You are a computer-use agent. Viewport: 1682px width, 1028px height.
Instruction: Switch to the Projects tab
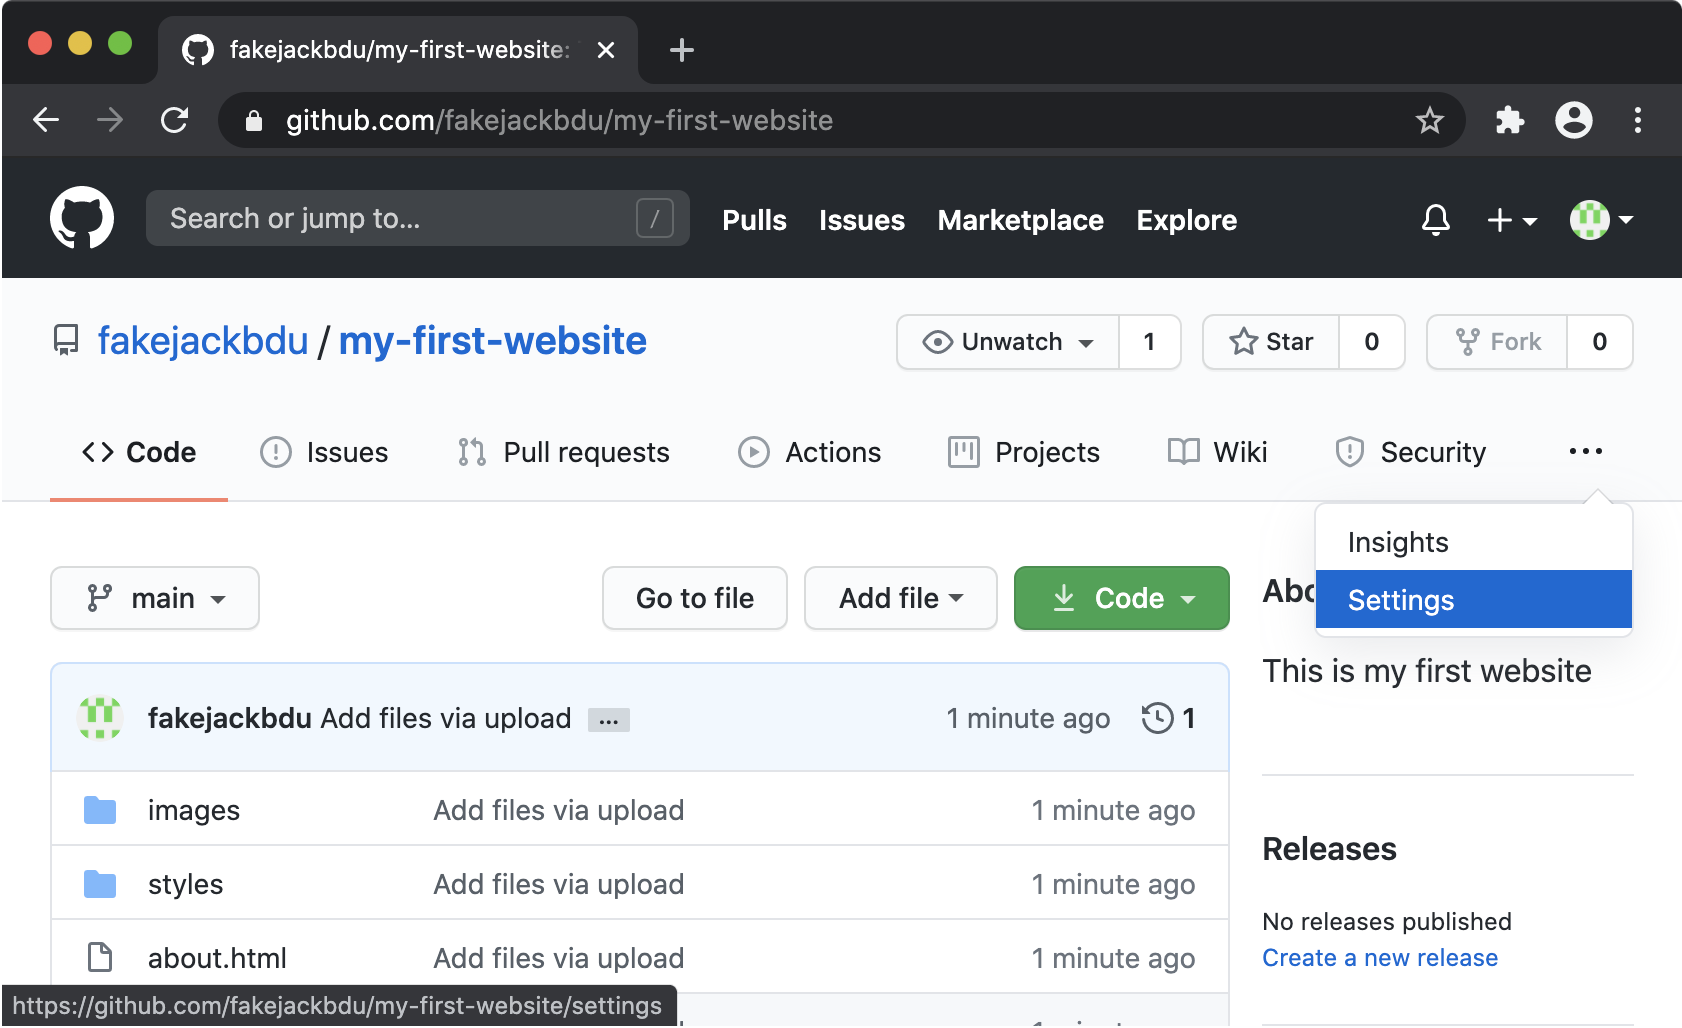click(x=1023, y=452)
